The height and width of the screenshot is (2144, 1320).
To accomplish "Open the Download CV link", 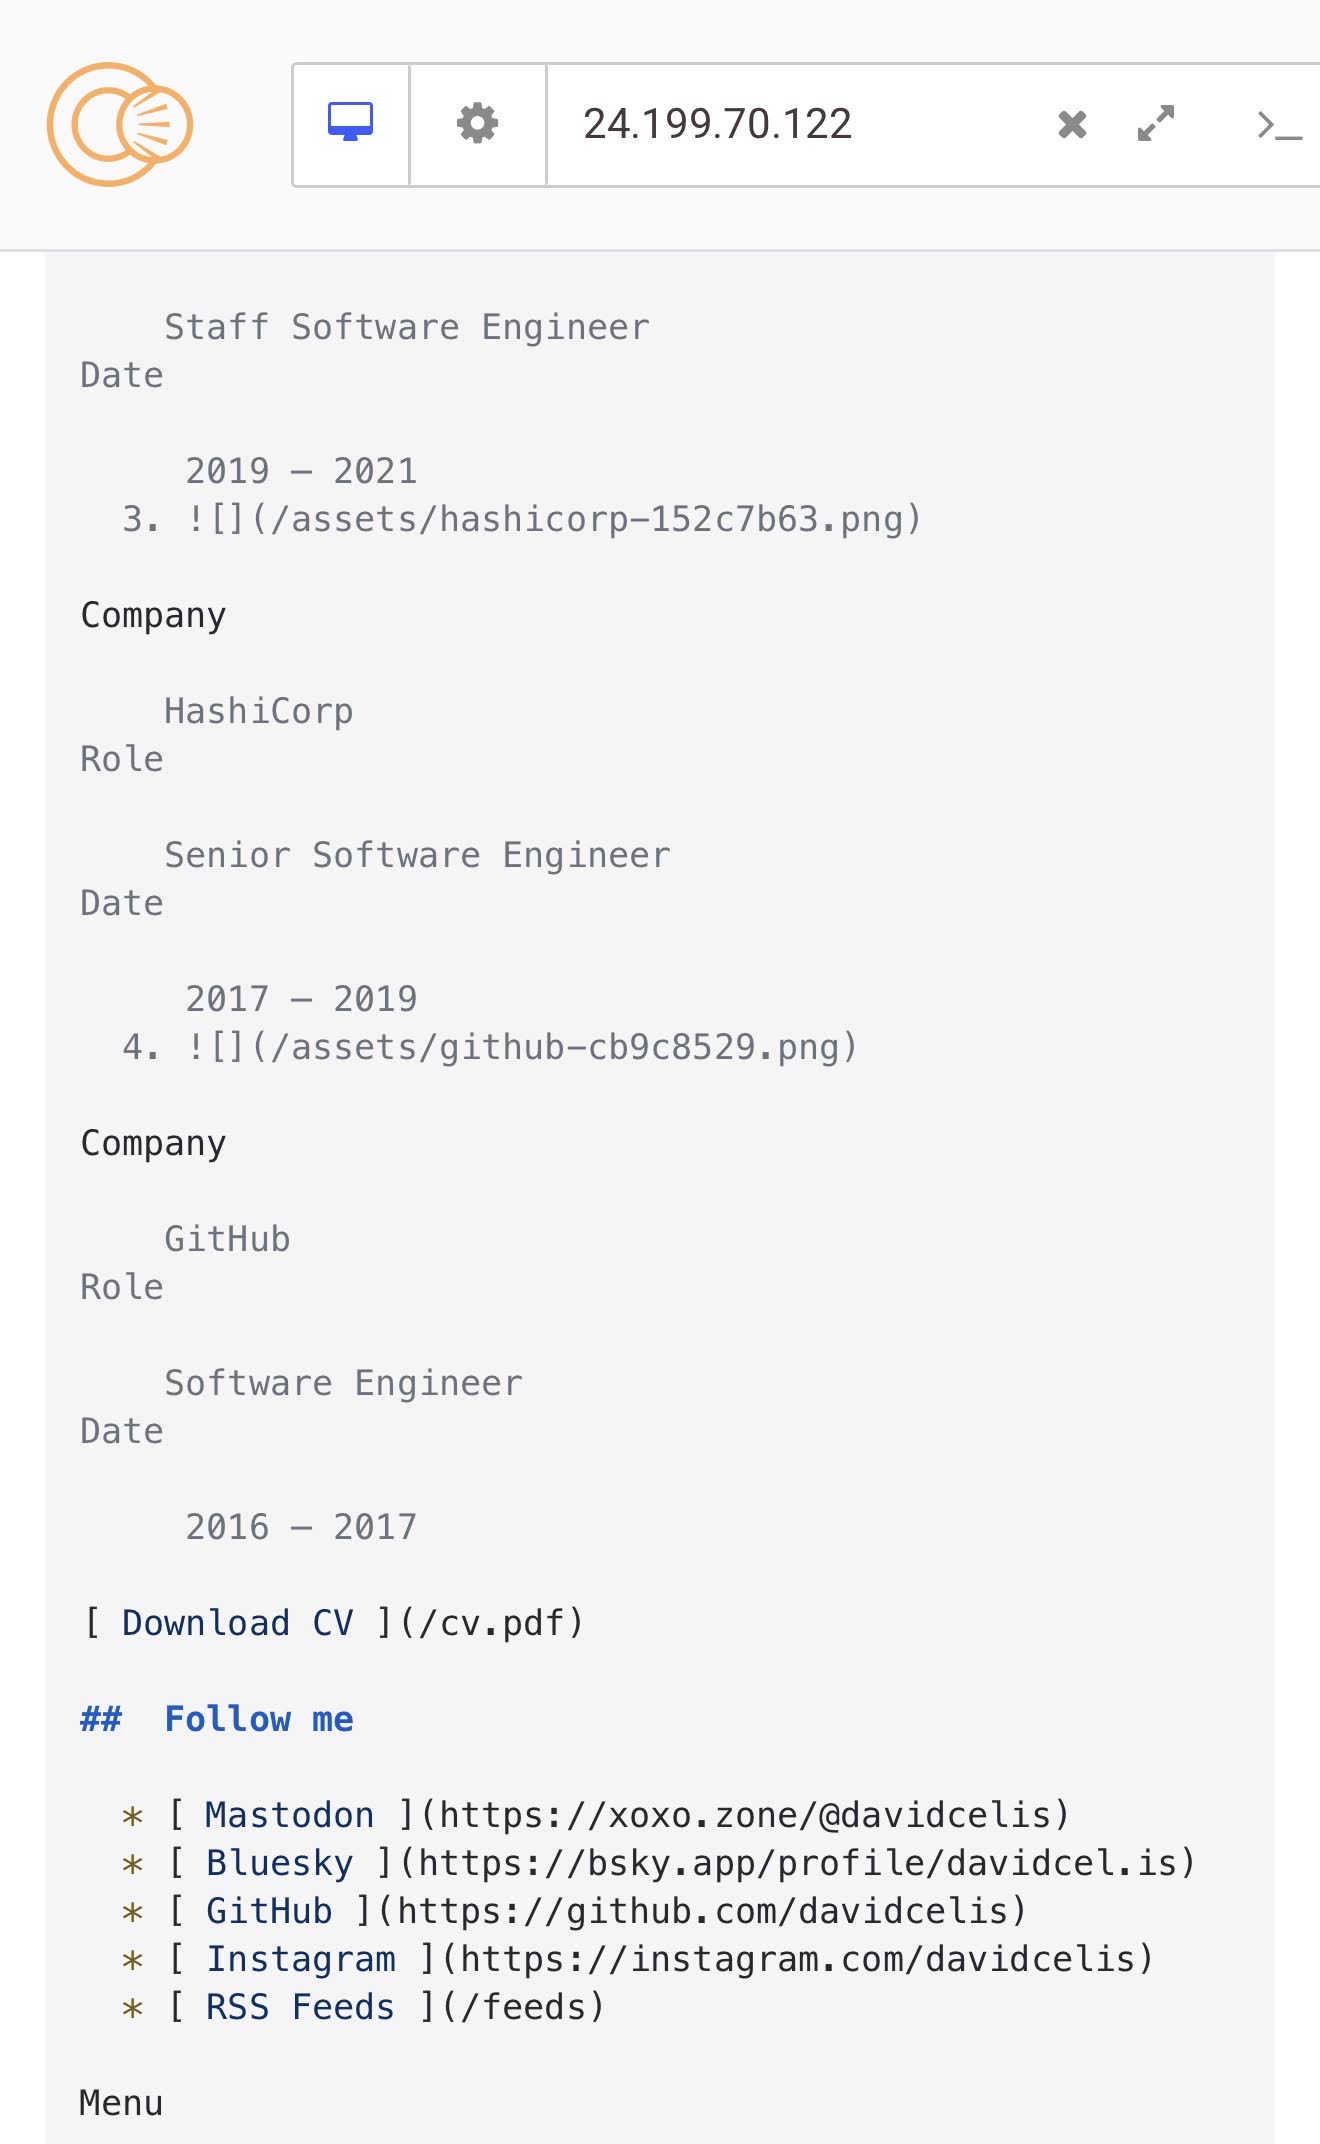I will (x=237, y=1623).
